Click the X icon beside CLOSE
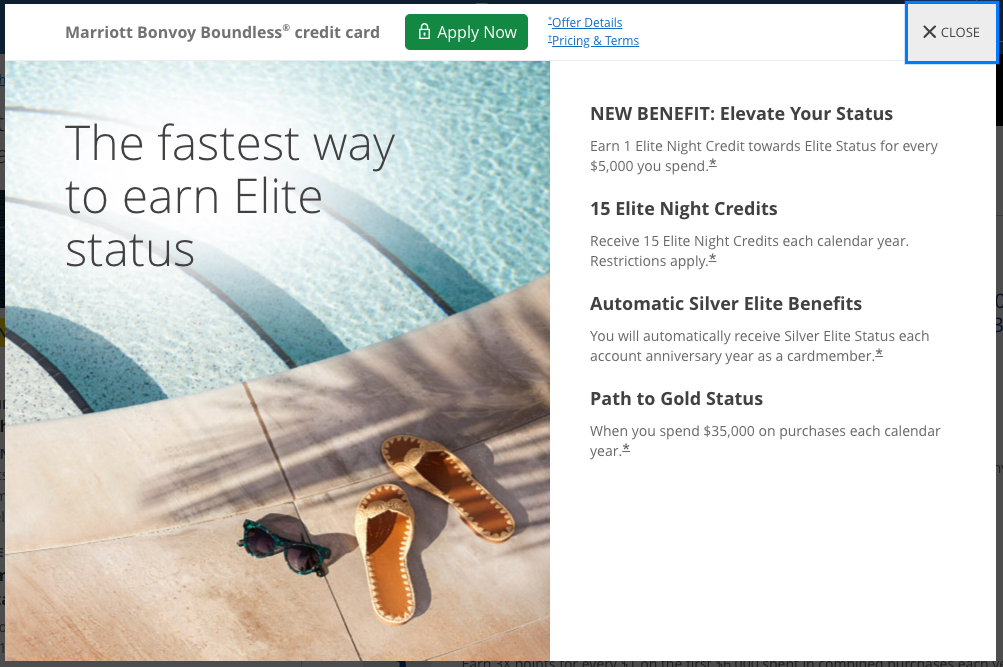 [x=929, y=32]
